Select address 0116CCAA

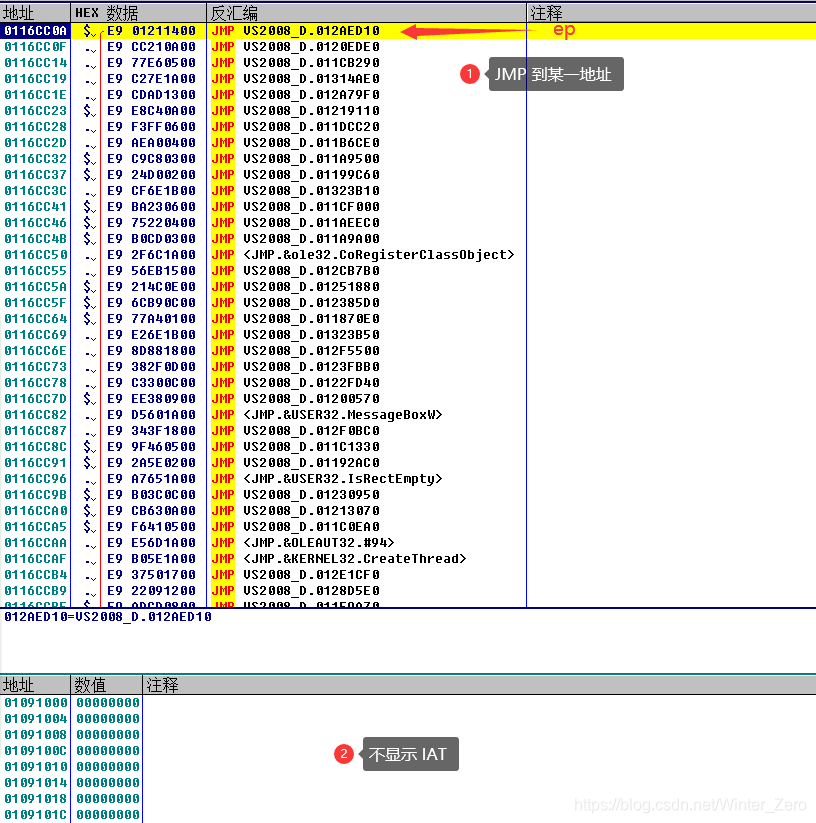coord(36,543)
